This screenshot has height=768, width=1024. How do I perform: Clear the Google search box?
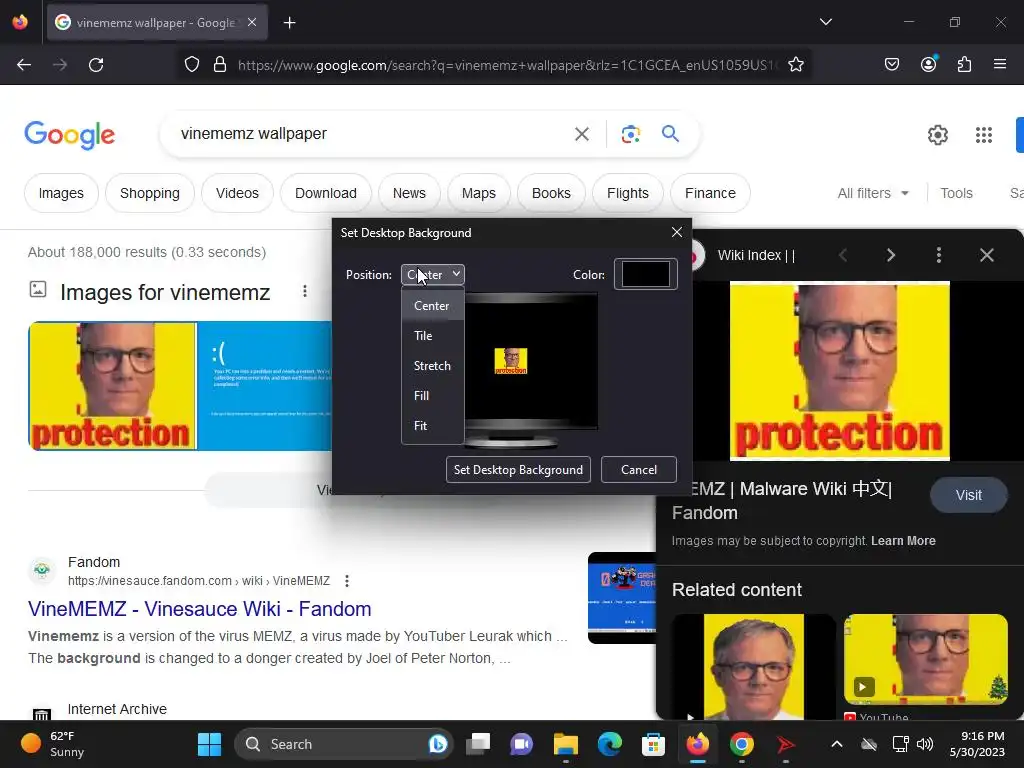pos(581,134)
